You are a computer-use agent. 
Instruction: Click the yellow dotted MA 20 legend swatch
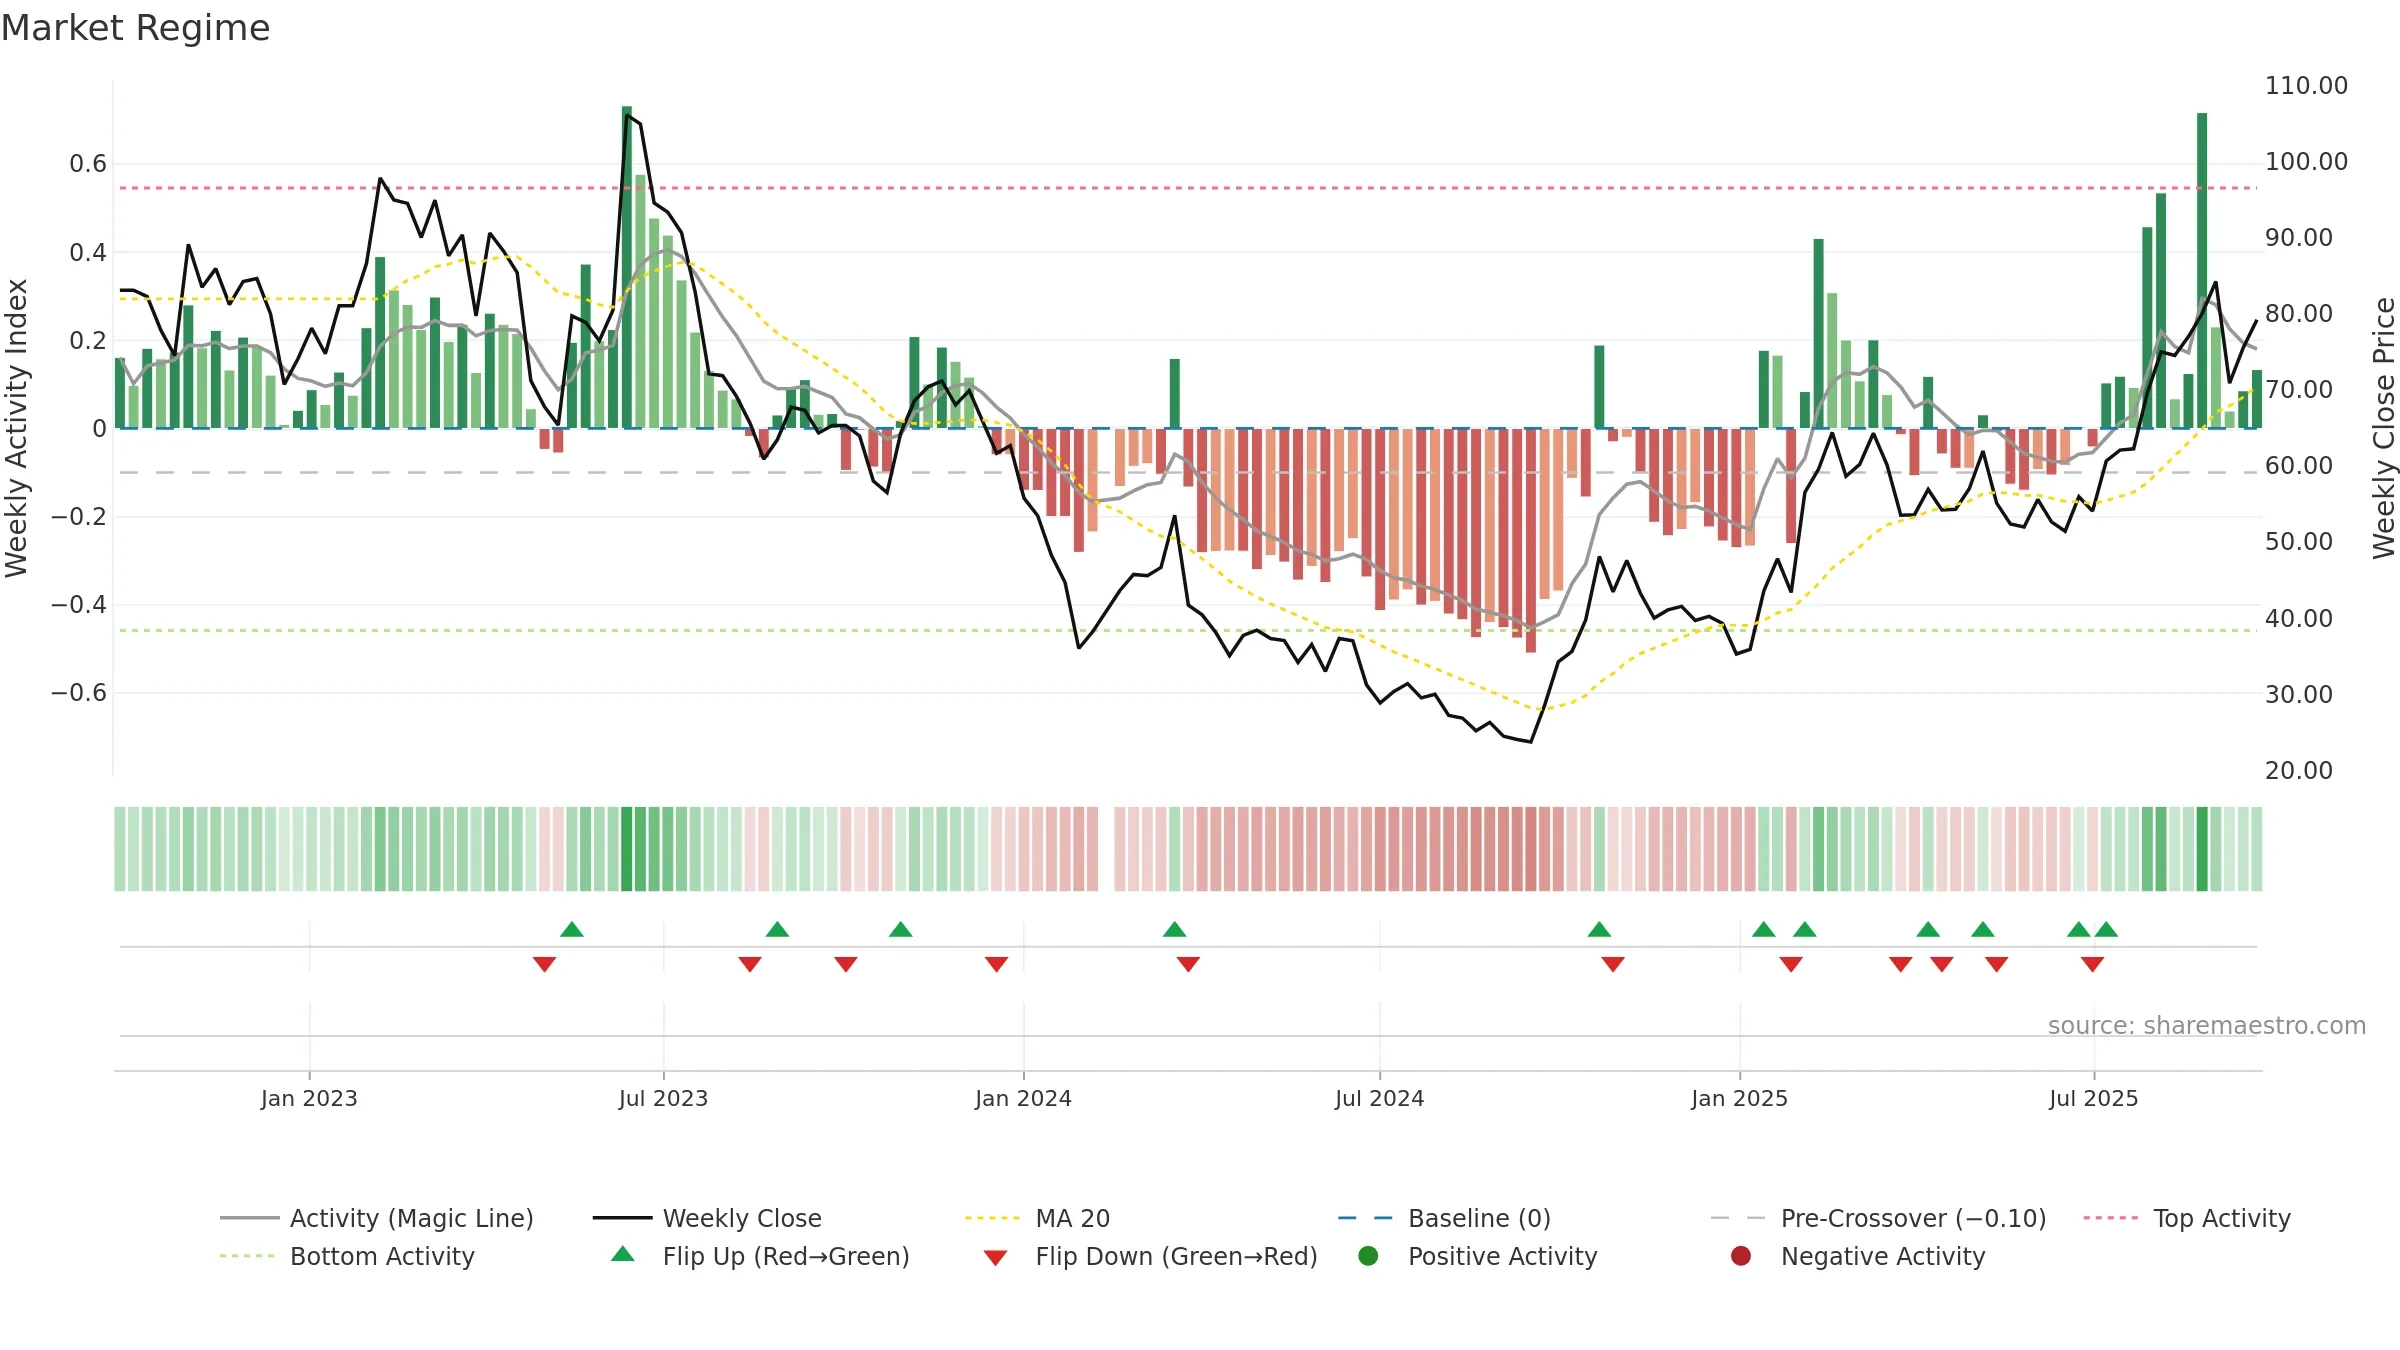pyautogui.click(x=992, y=1218)
